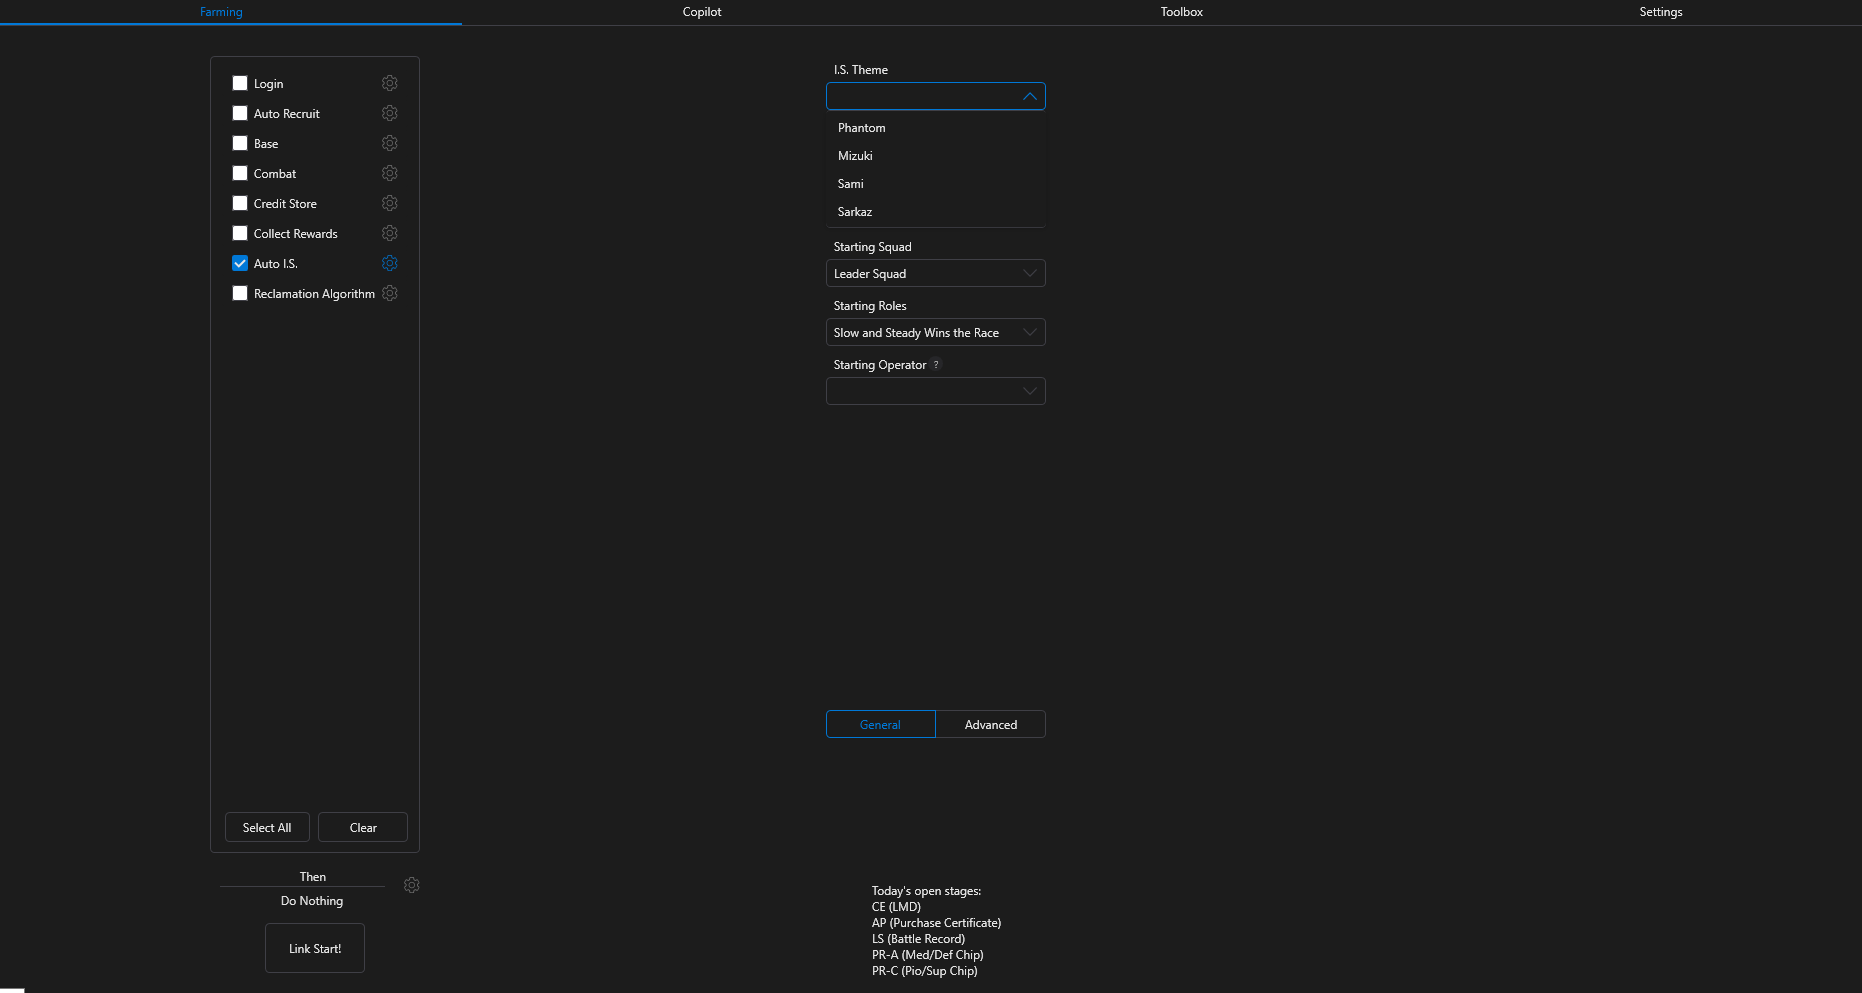Click the PR-A (Med/Def Chip) stage entry
The height and width of the screenshot is (993, 1862).
click(x=928, y=955)
